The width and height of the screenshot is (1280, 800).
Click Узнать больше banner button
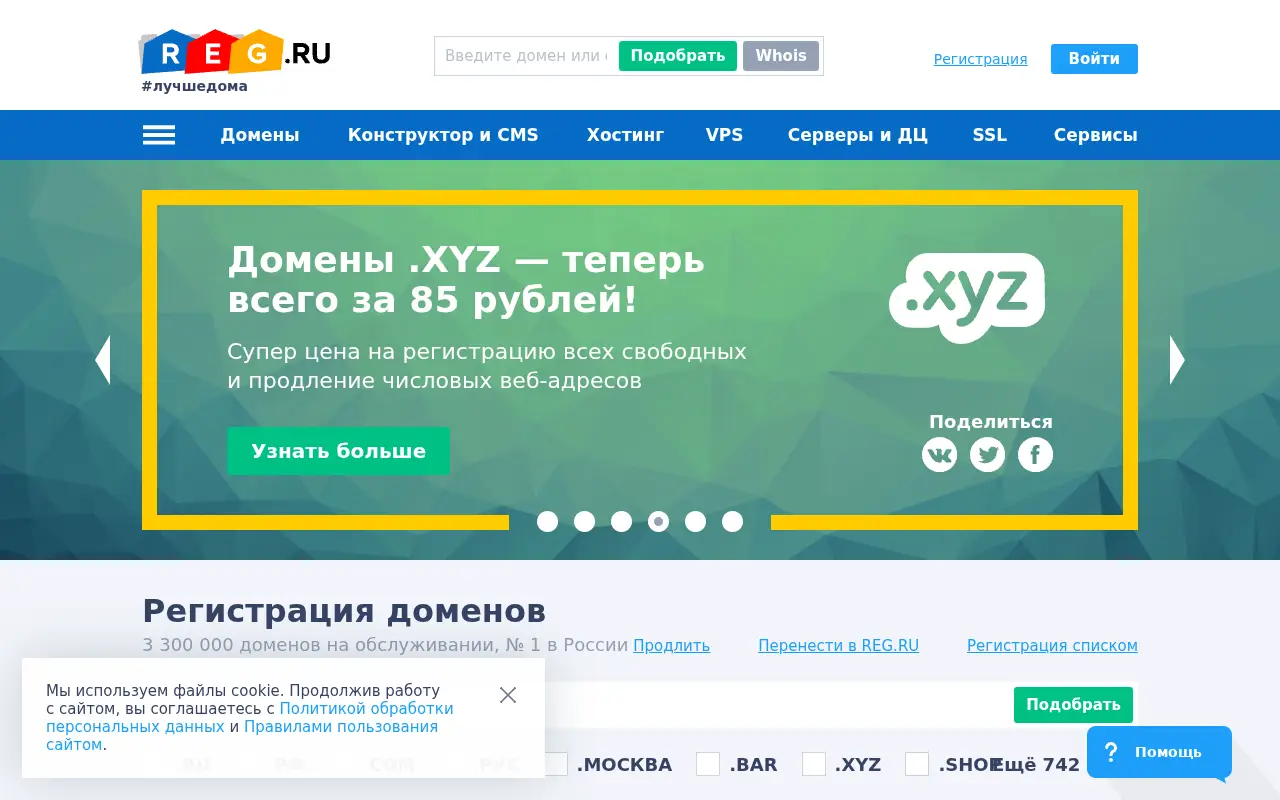[x=338, y=451]
